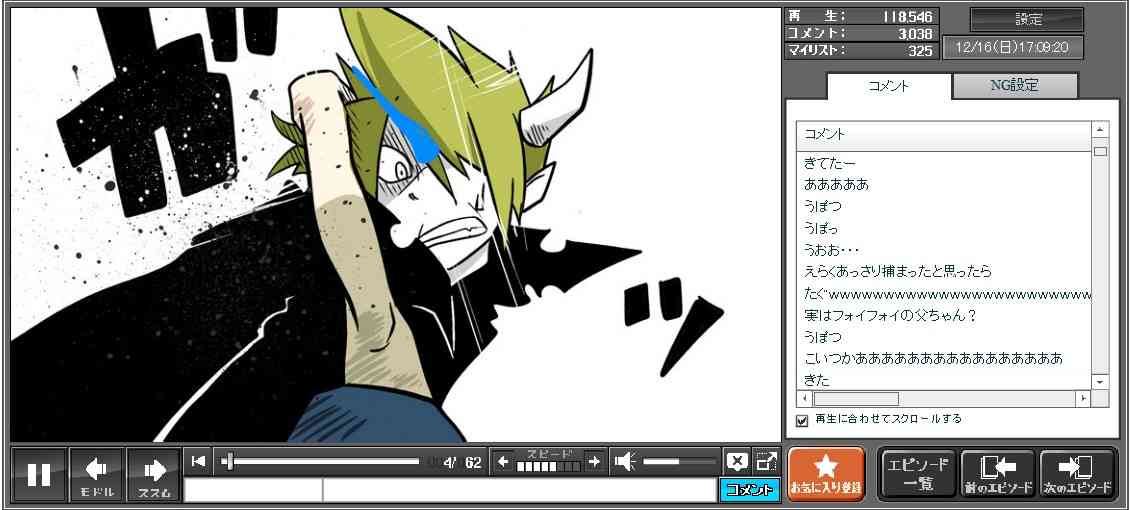
Task: Mute audio using the speaker icon
Action: coord(625,461)
